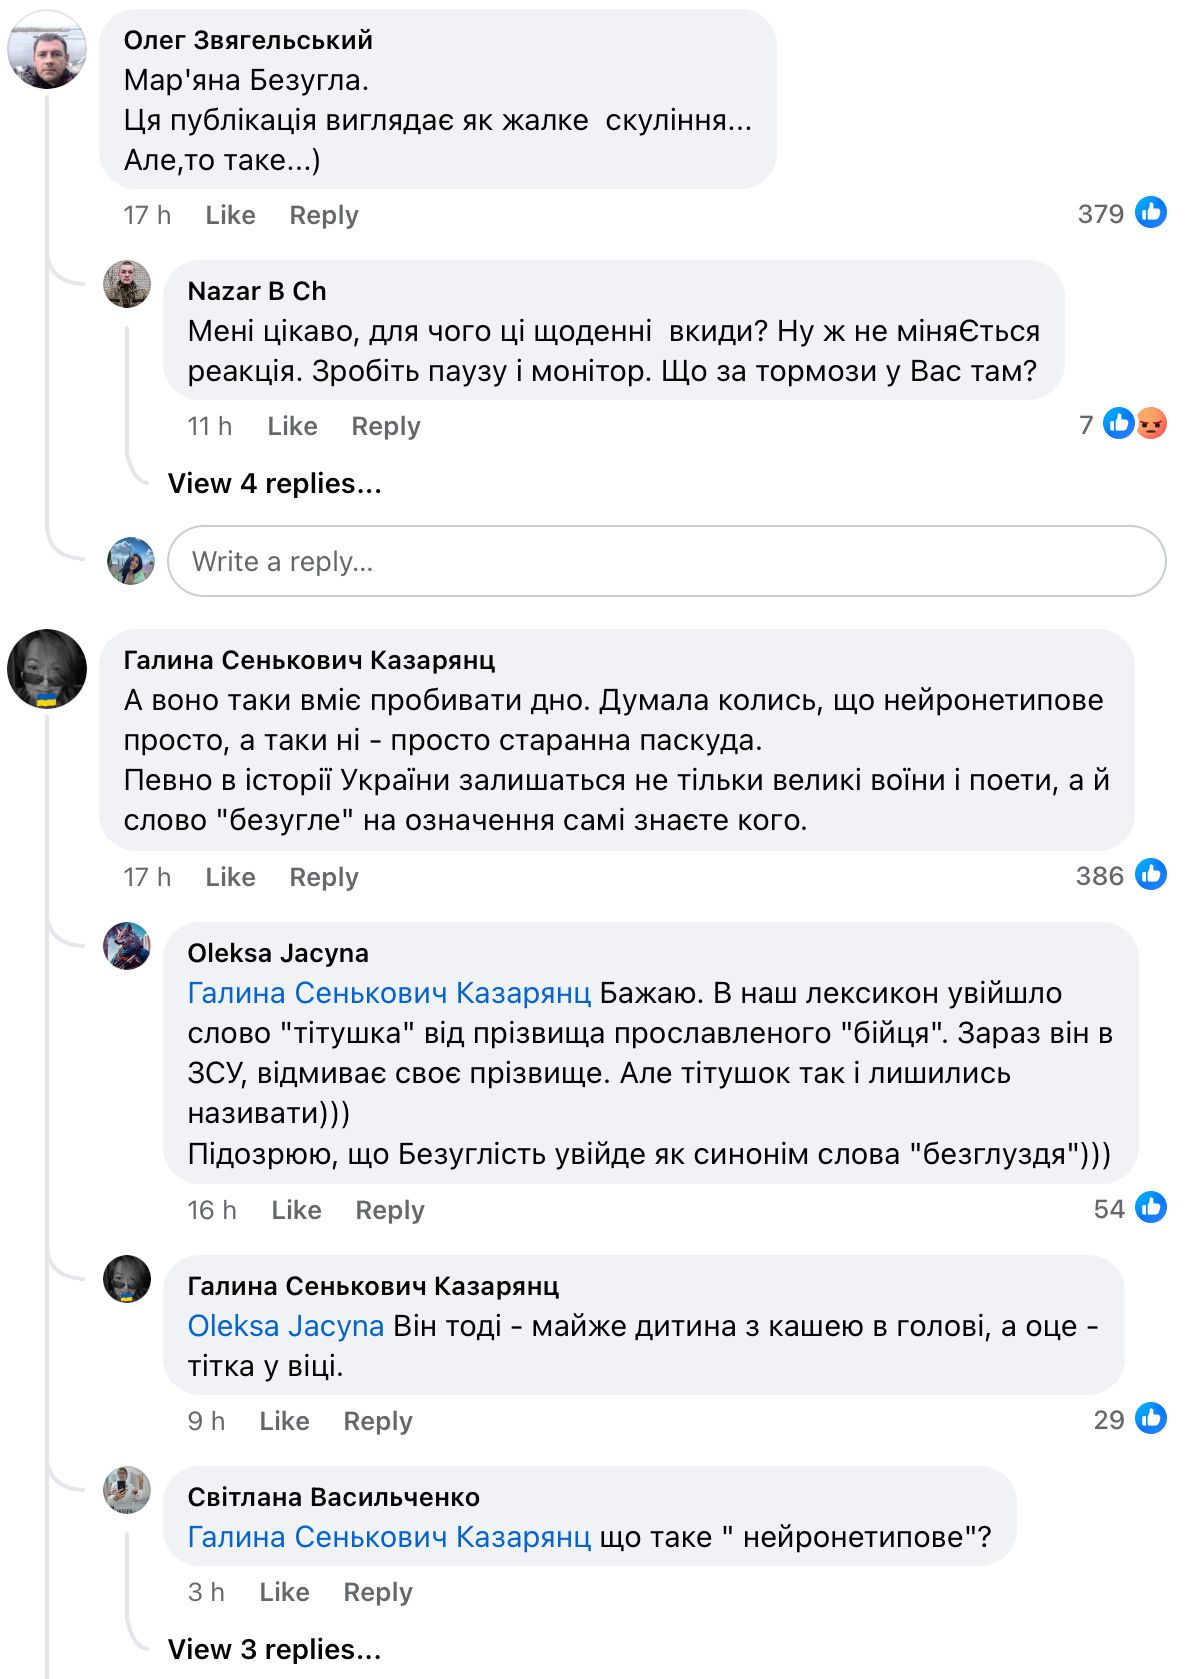This screenshot has width=1185, height=1679.
Task: Open the mentioned Oleksa Jacyna profile link
Action: pos(286,1326)
